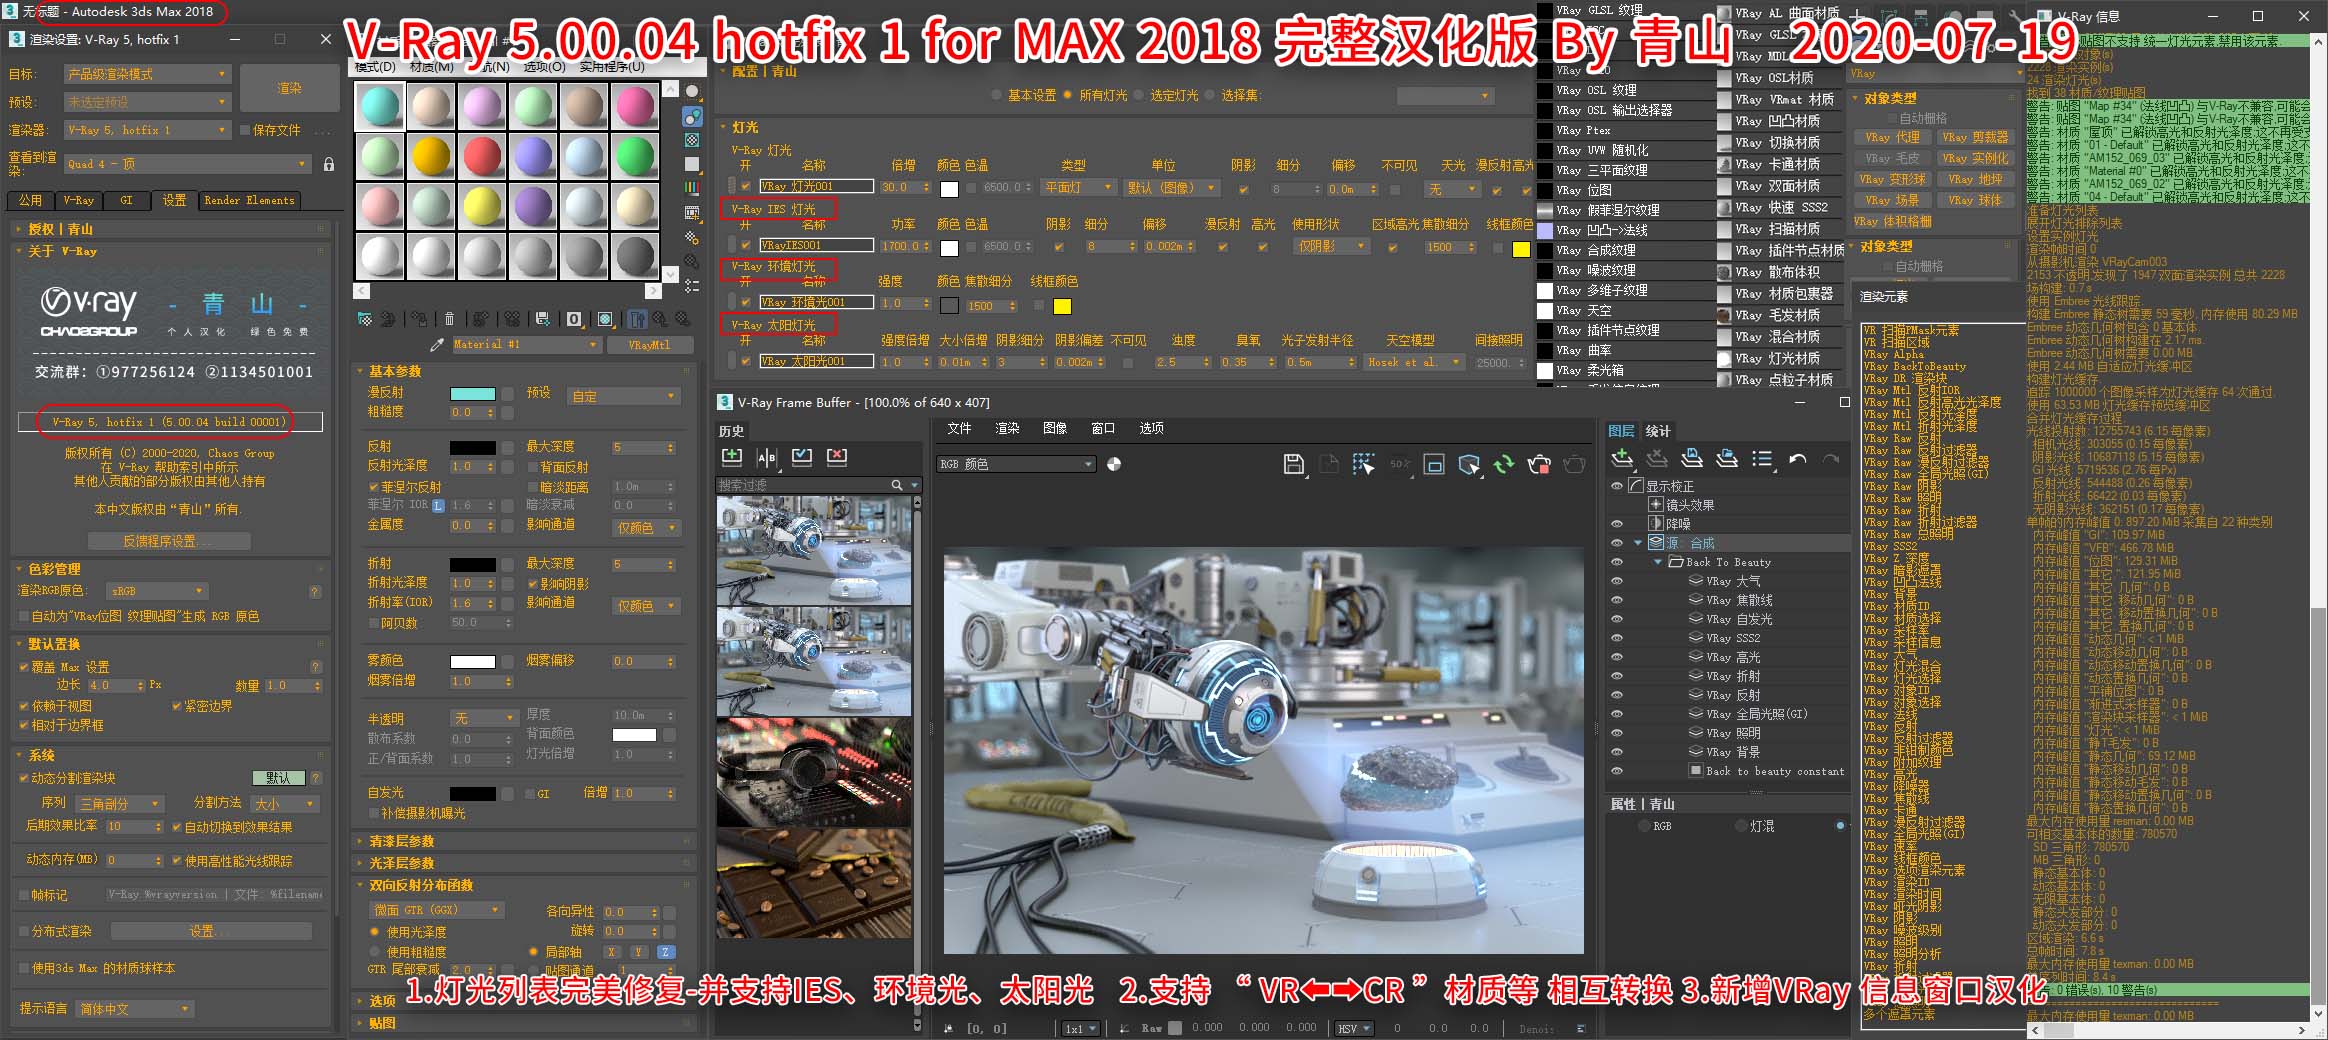This screenshot has width=2328, height=1040.
Task: Open the 文件 menu in Frame Buffer
Action: click(959, 428)
